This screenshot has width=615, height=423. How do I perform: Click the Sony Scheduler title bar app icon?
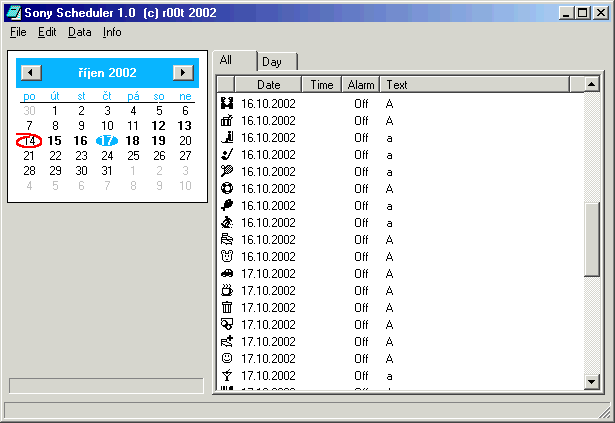(13, 13)
